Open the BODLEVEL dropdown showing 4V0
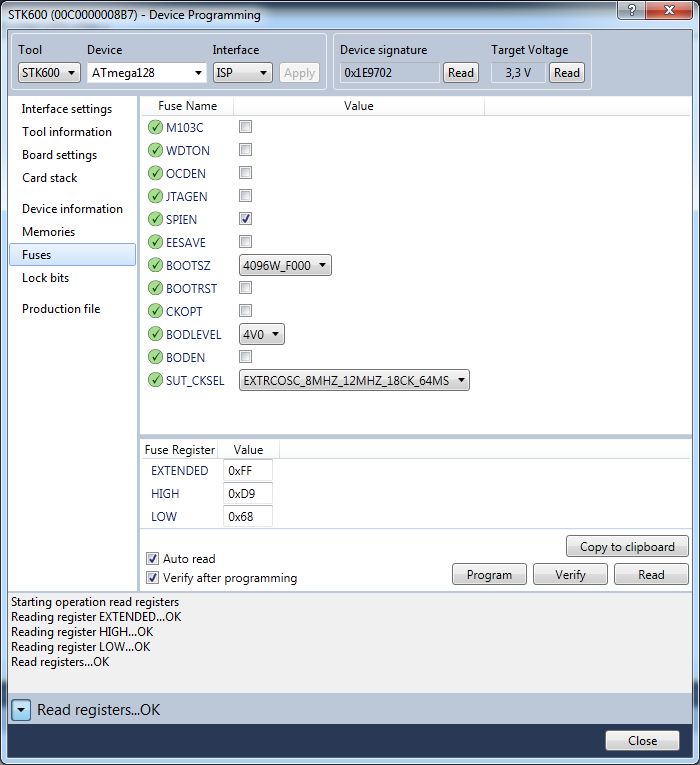Viewport: 700px width, 765px height. (261, 334)
